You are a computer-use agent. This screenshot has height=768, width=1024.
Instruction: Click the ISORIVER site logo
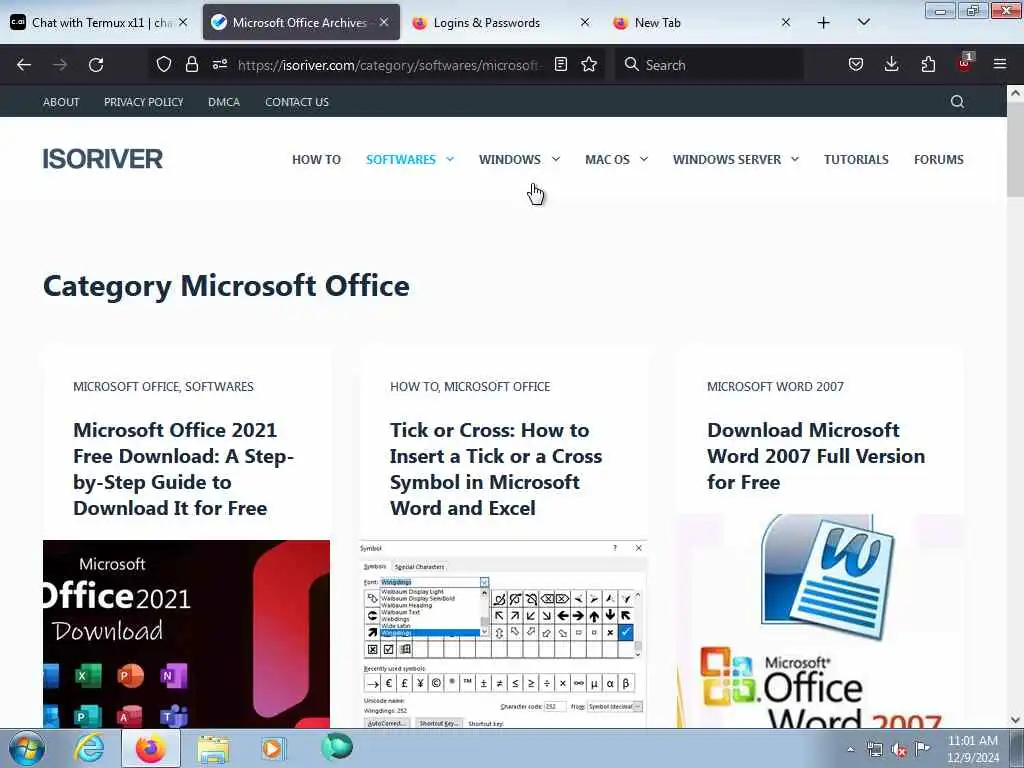[103, 159]
